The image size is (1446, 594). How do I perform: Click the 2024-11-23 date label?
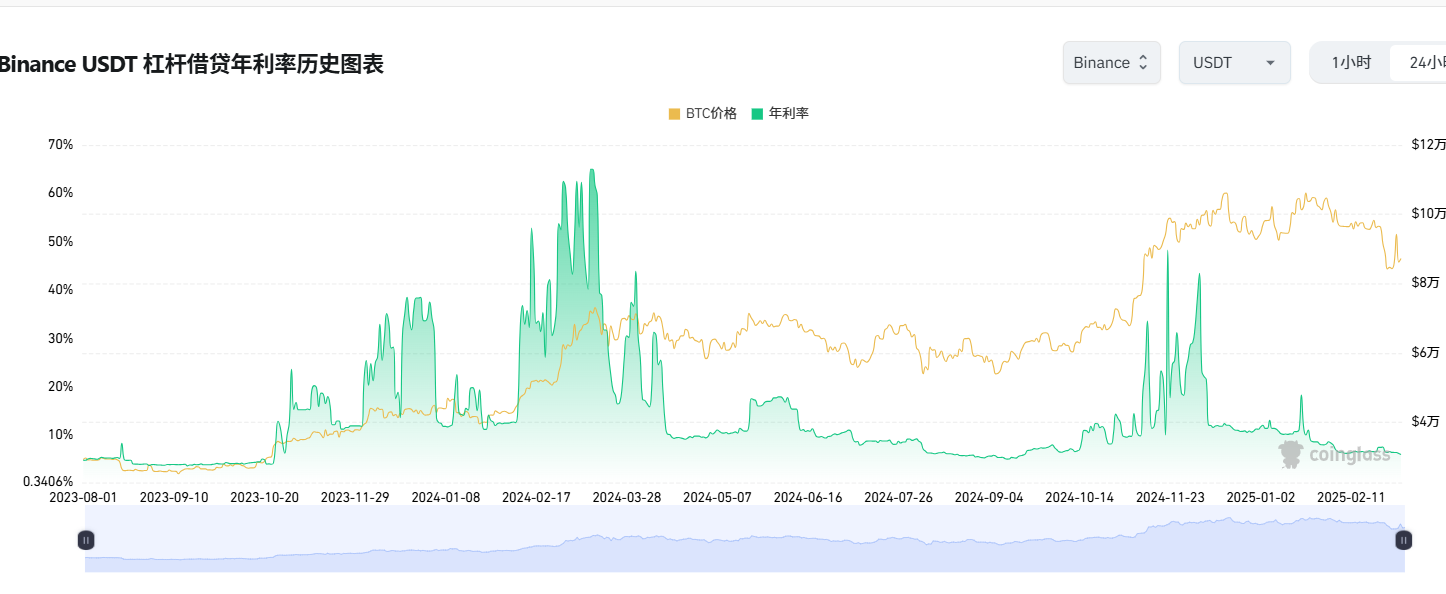[x=1170, y=497]
